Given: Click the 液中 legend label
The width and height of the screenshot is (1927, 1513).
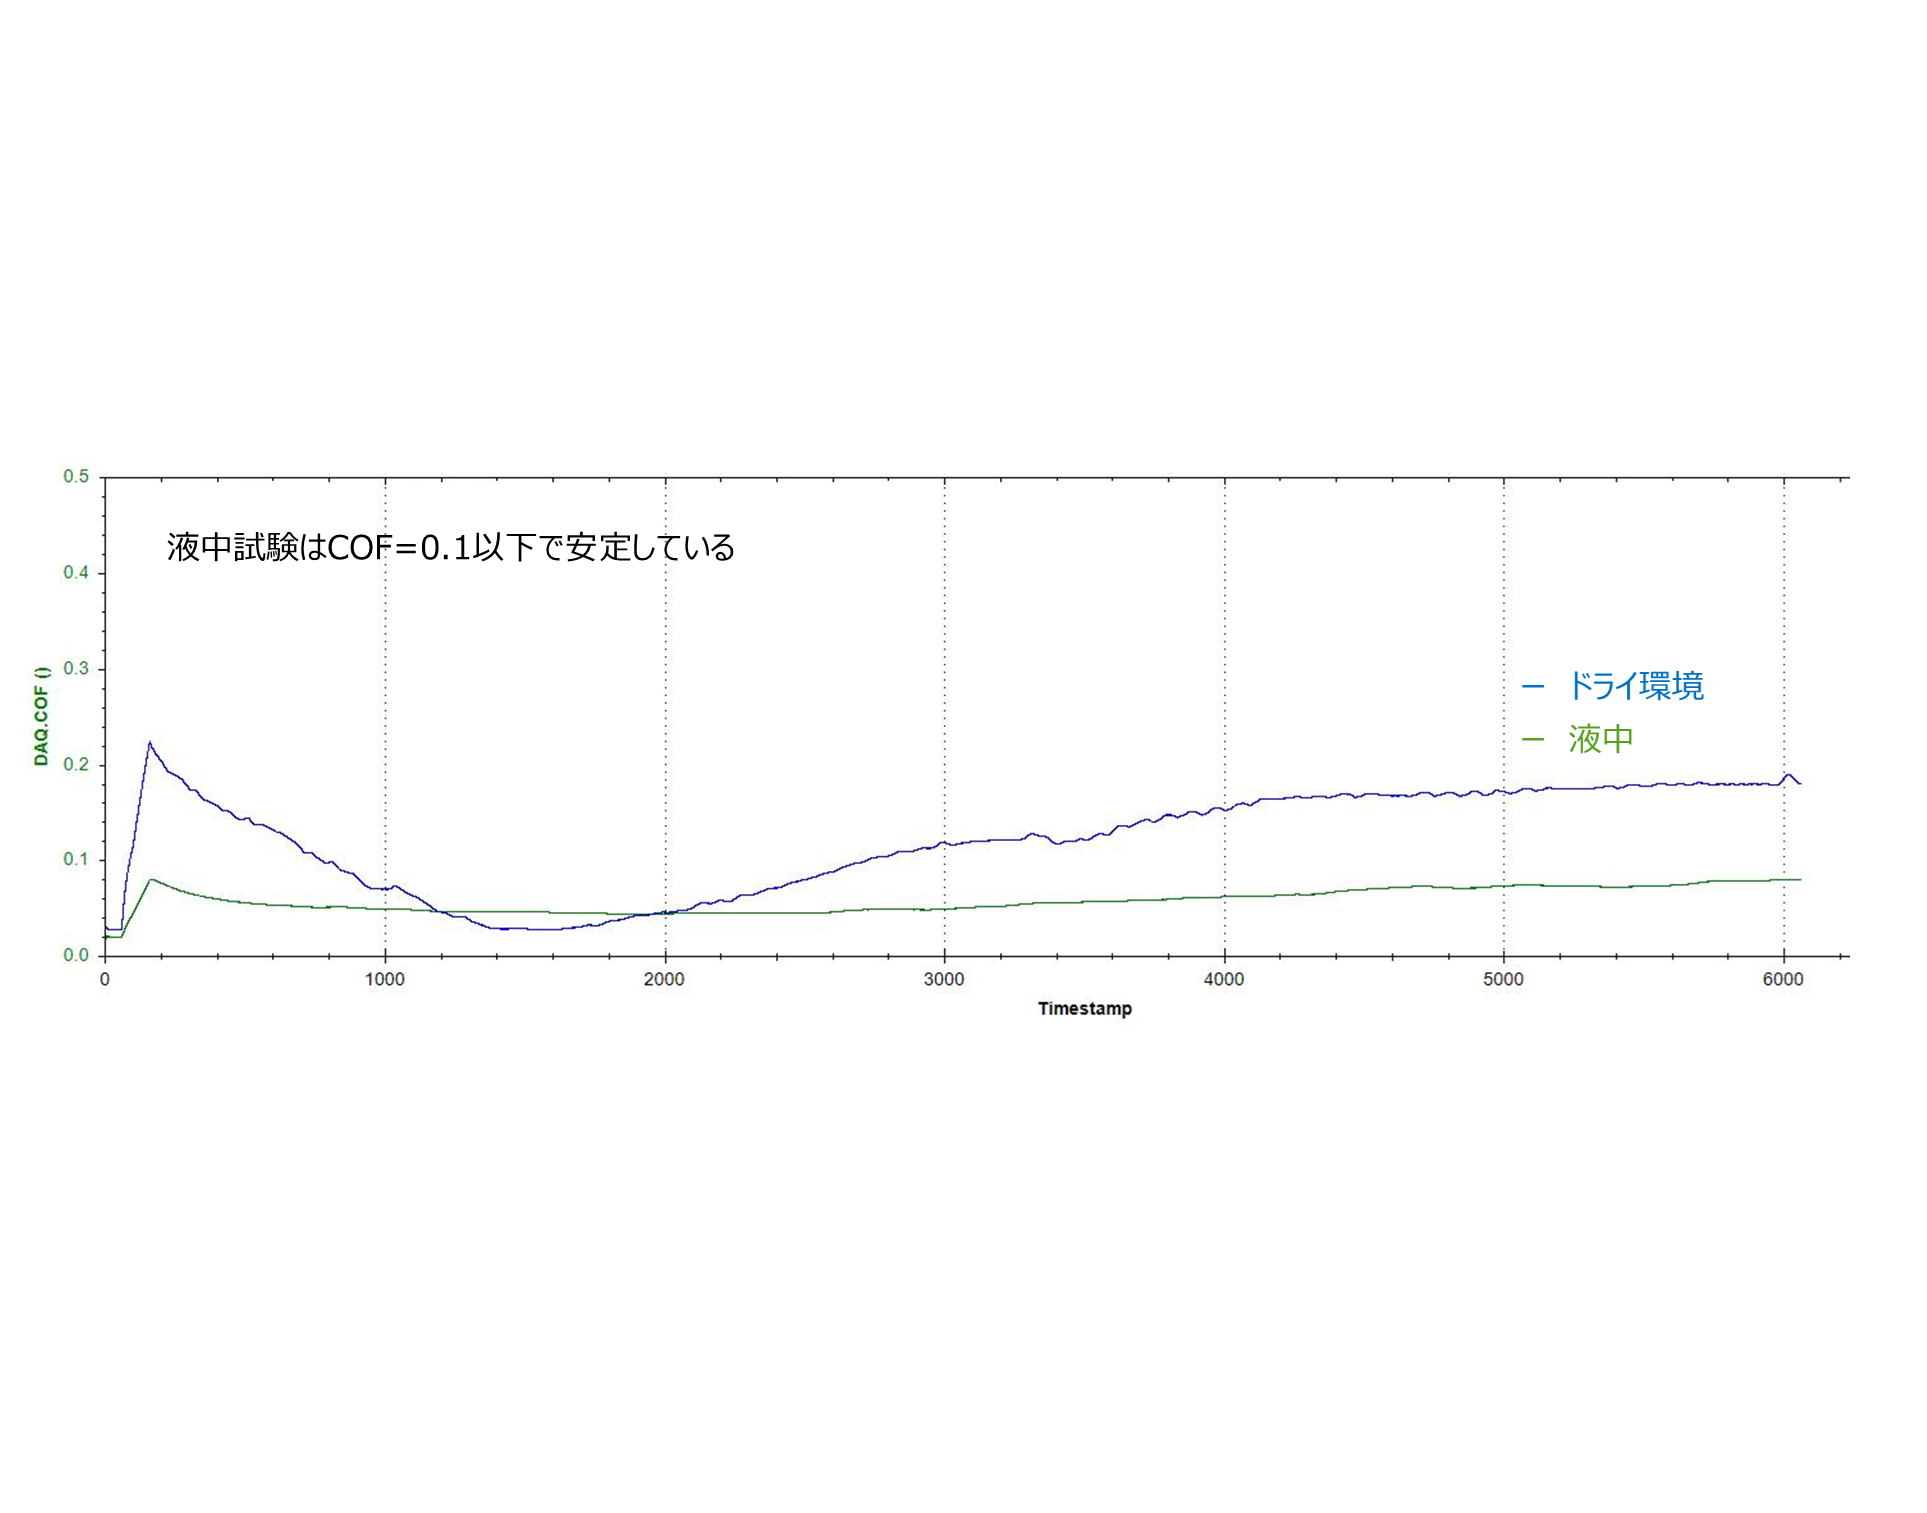Looking at the screenshot, I should [x=1601, y=739].
